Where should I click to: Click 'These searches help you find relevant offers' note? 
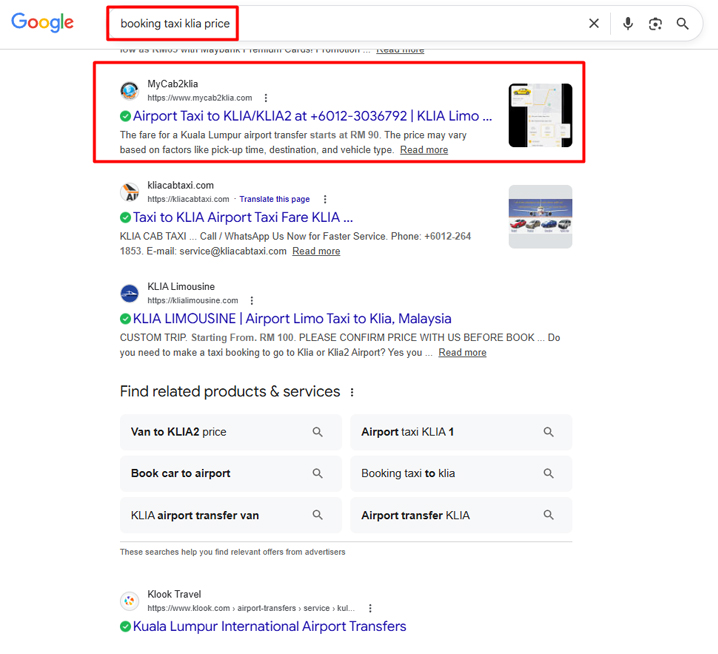(x=233, y=552)
